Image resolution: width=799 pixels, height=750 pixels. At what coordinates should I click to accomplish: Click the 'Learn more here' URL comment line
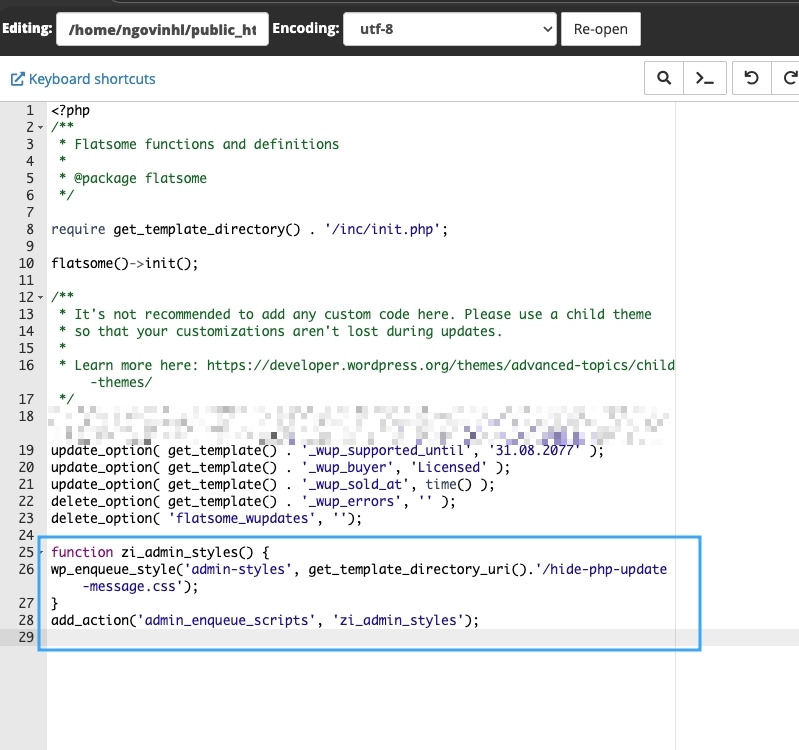[x=366, y=373]
